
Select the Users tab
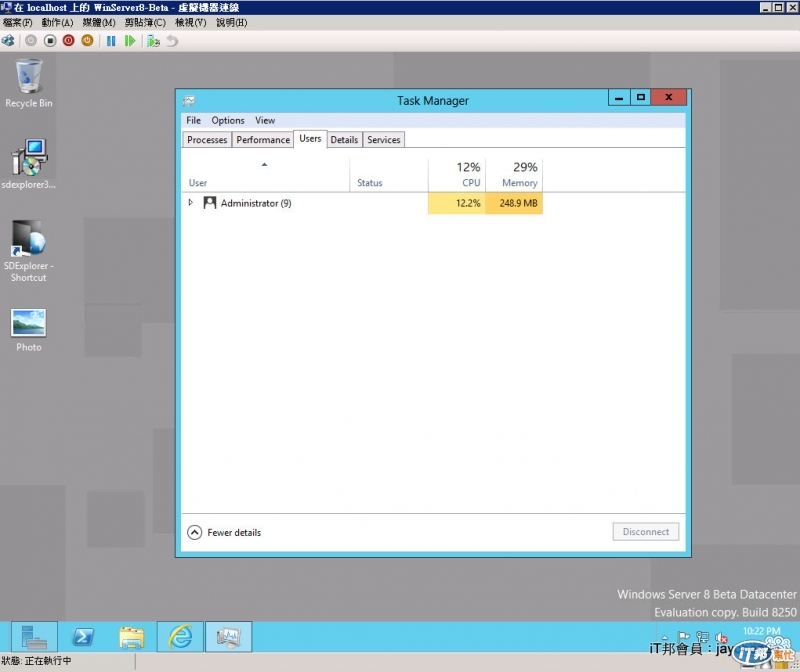[x=310, y=139]
